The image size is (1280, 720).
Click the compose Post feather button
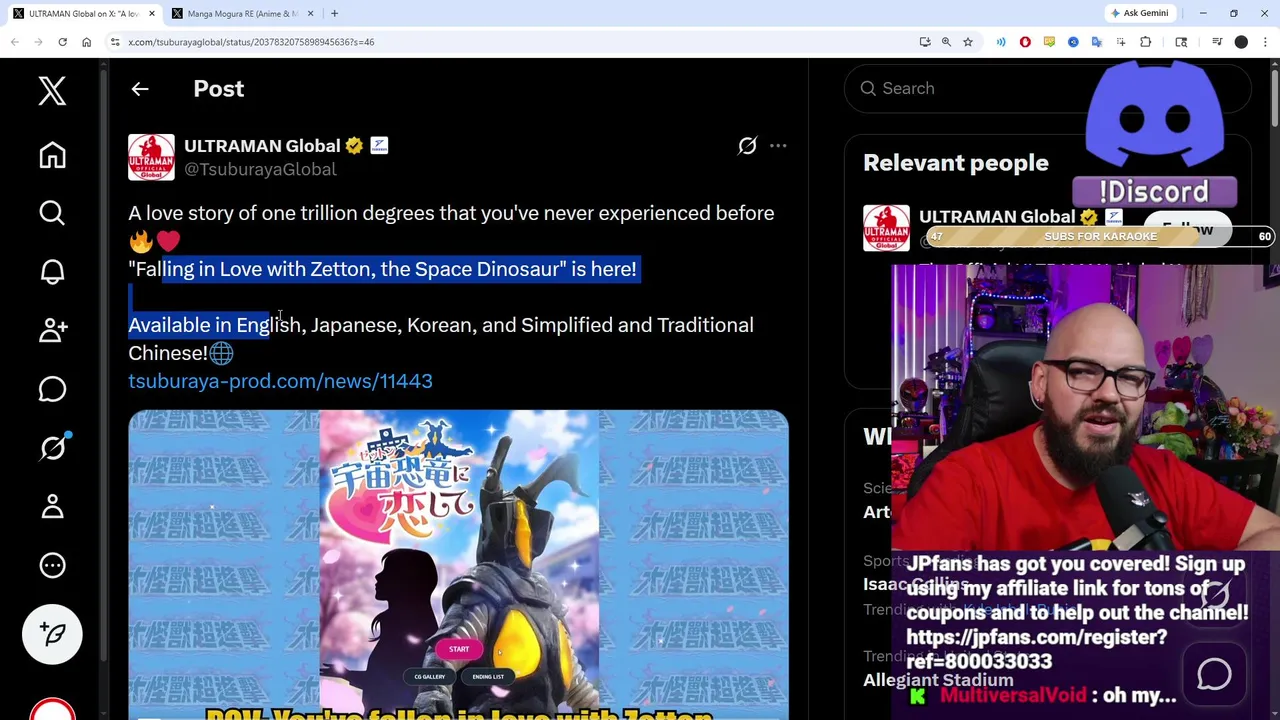click(52, 634)
